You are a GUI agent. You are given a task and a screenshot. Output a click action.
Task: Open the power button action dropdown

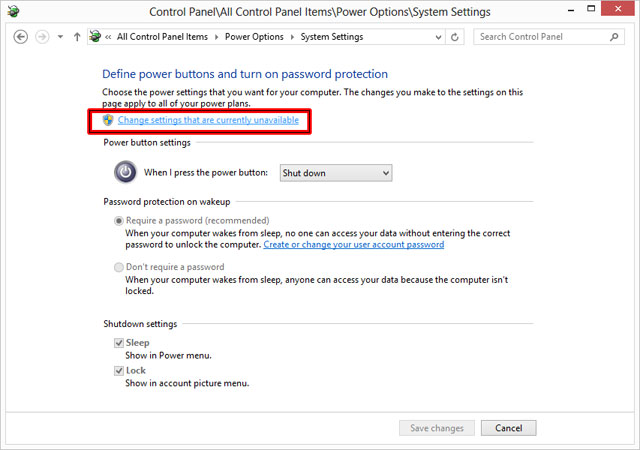click(x=335, y=173)
